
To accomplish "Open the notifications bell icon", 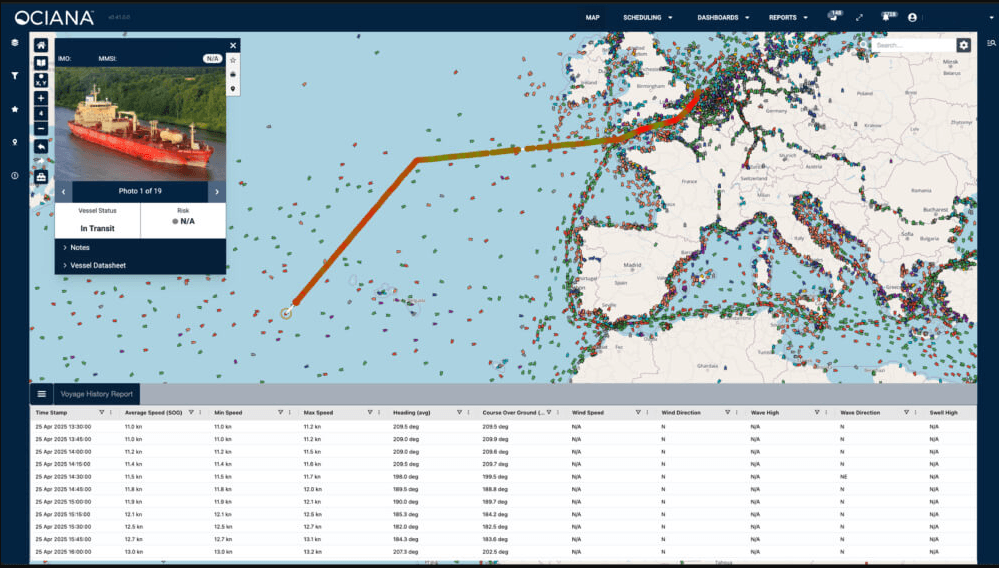I will tap(885, 17).
